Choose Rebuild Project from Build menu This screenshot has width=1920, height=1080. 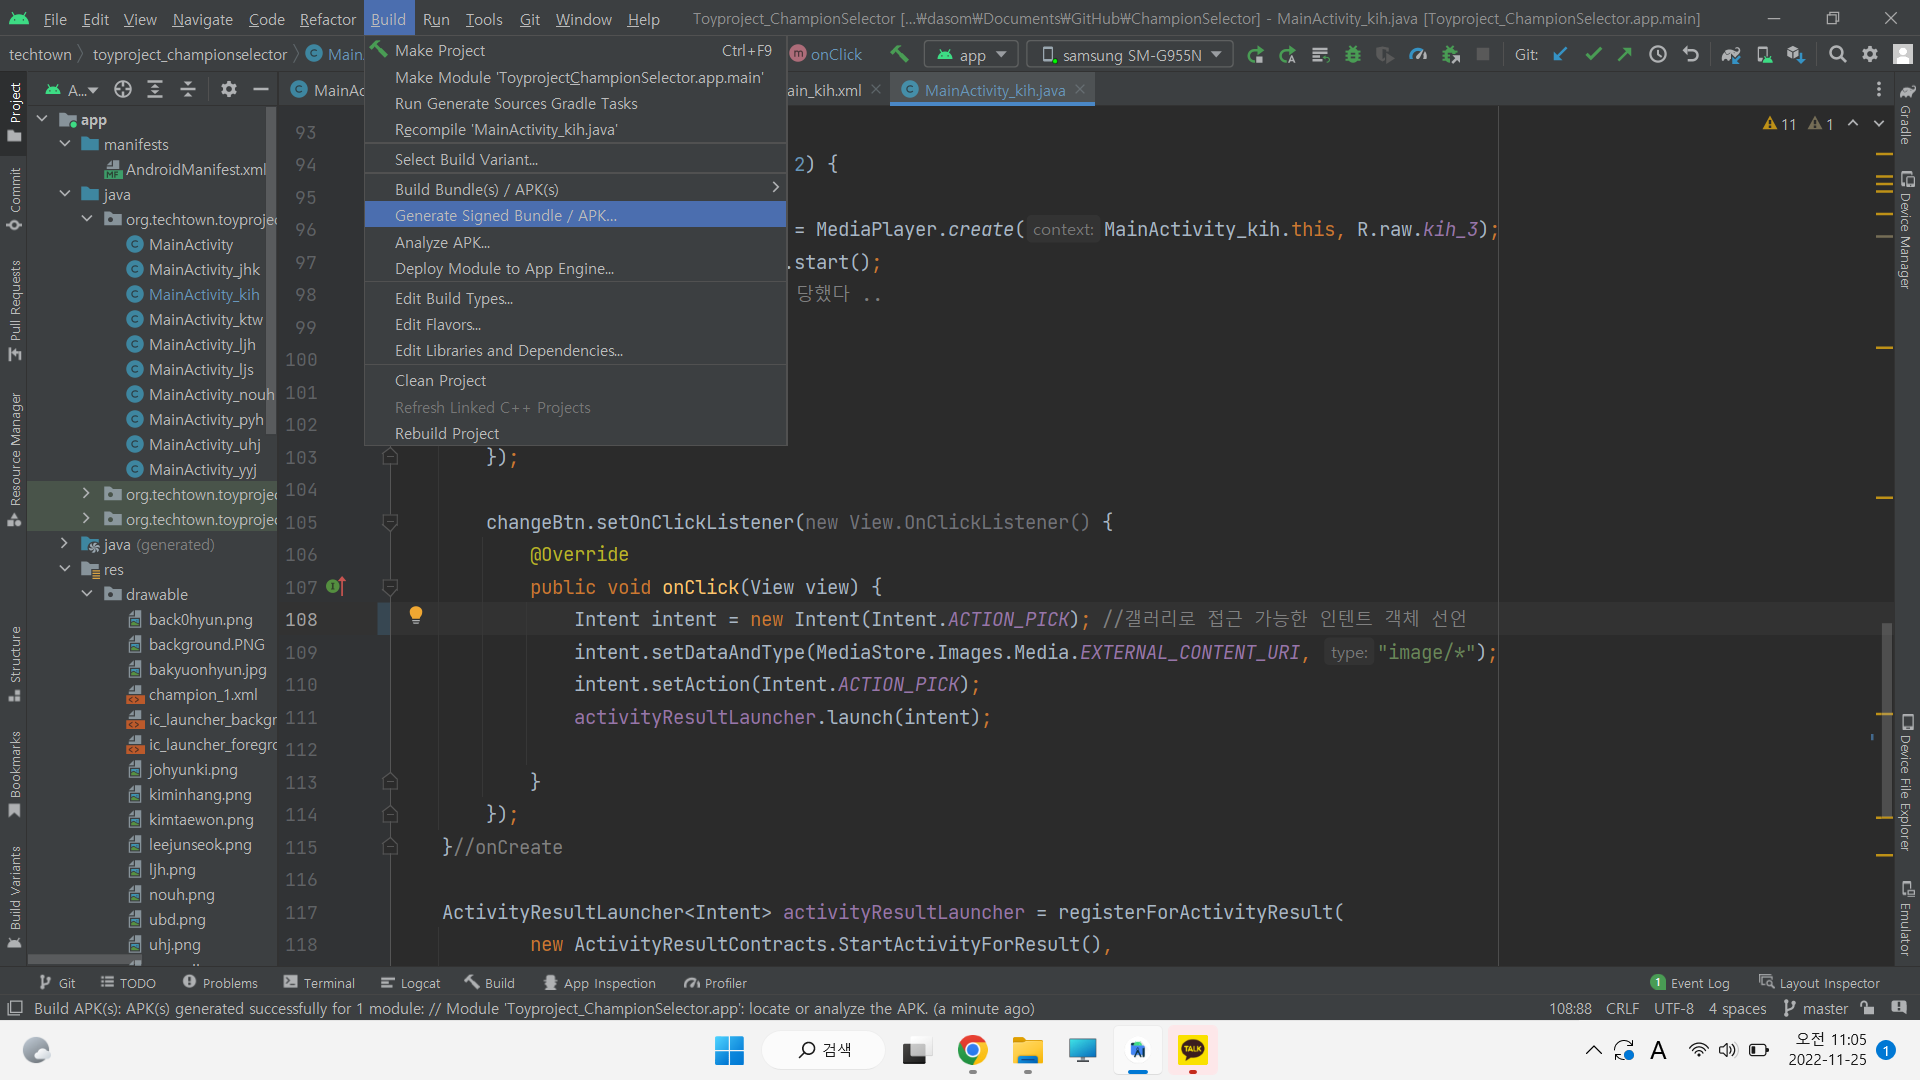click(x=575, y=433)
